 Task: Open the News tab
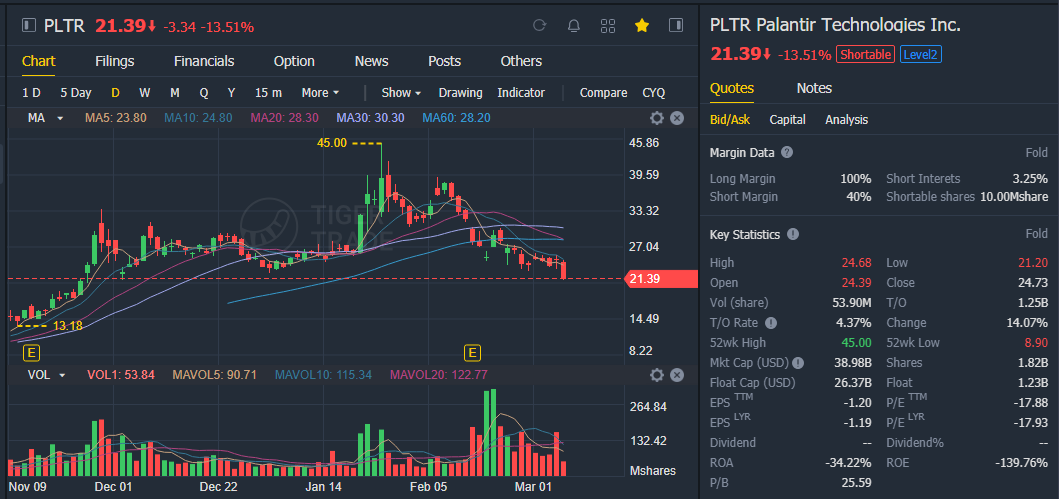tap(371, 61)
